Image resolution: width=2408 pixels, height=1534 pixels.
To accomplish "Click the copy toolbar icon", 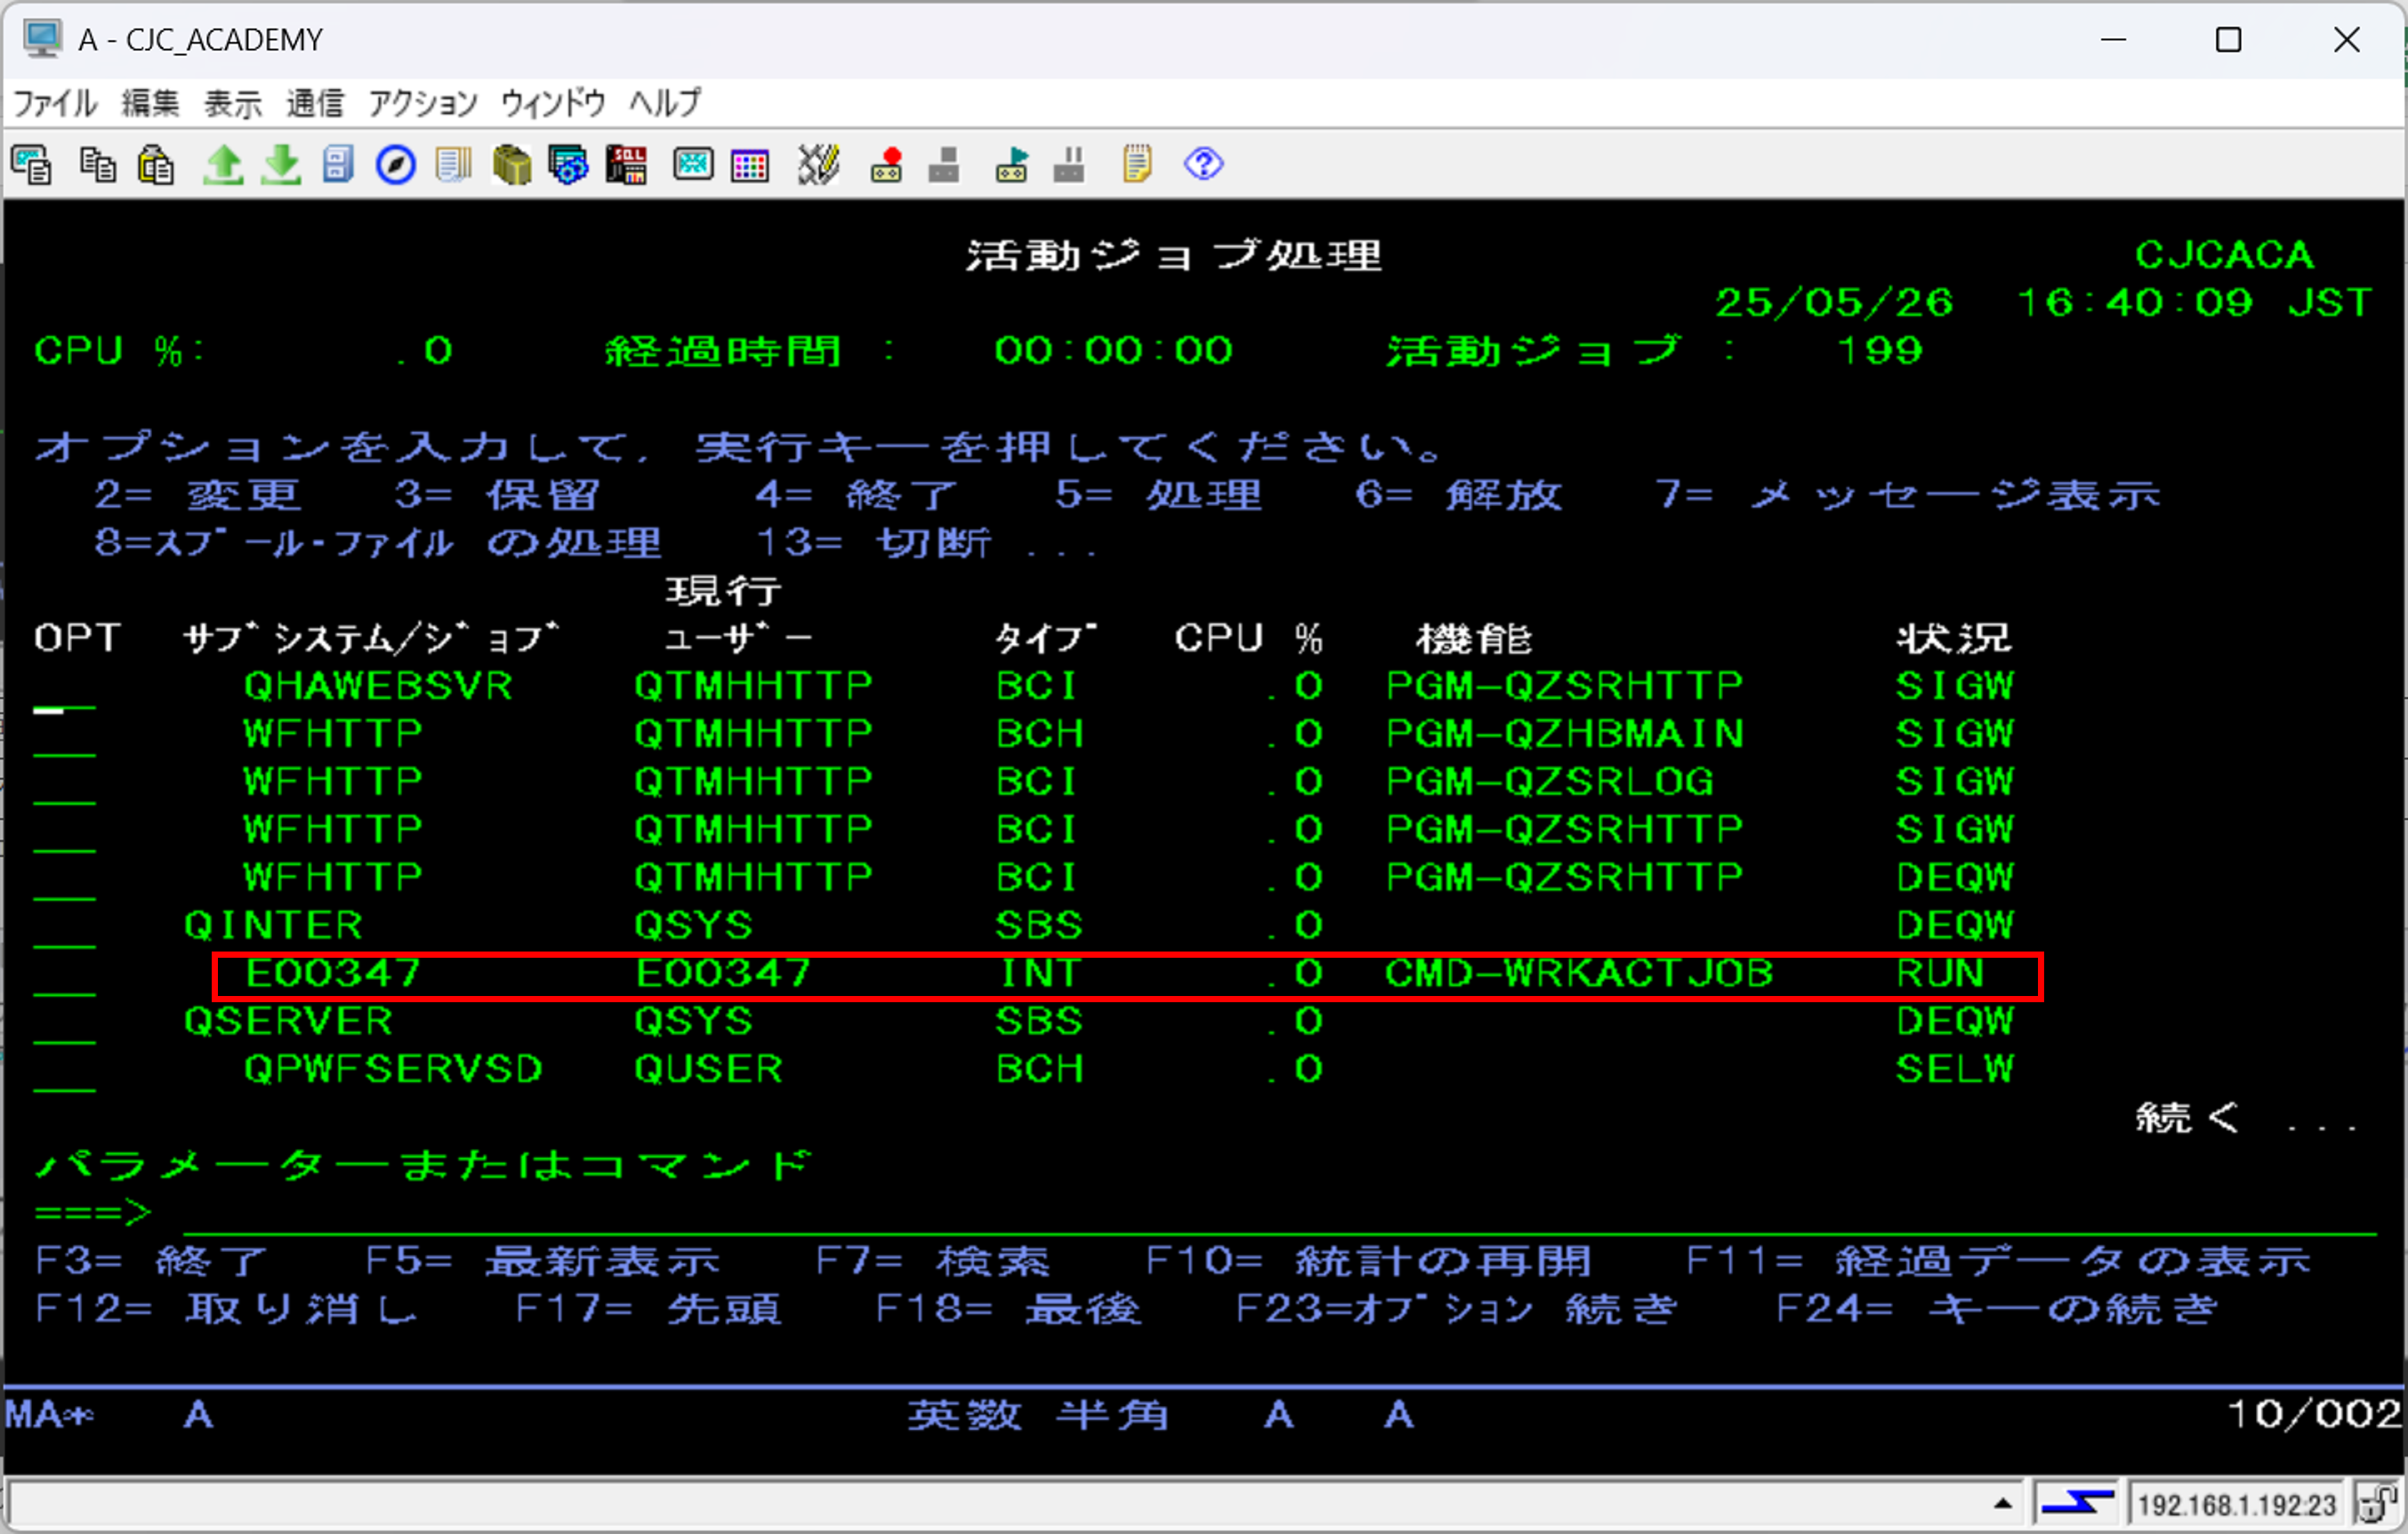I will [97, 164].
